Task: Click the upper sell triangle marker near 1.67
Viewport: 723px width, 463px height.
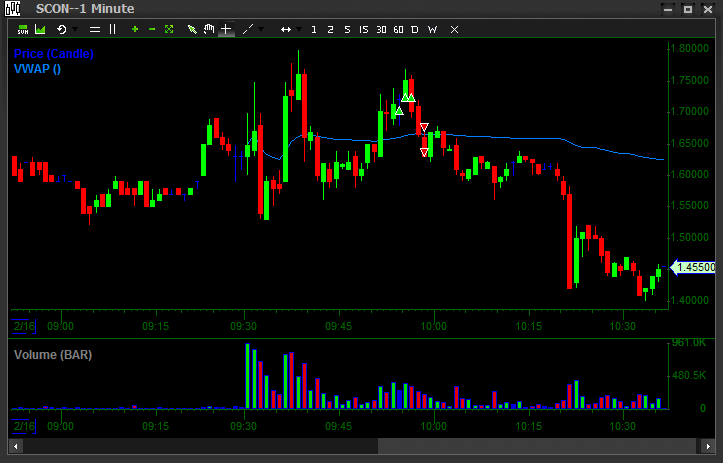Action: 424,127
